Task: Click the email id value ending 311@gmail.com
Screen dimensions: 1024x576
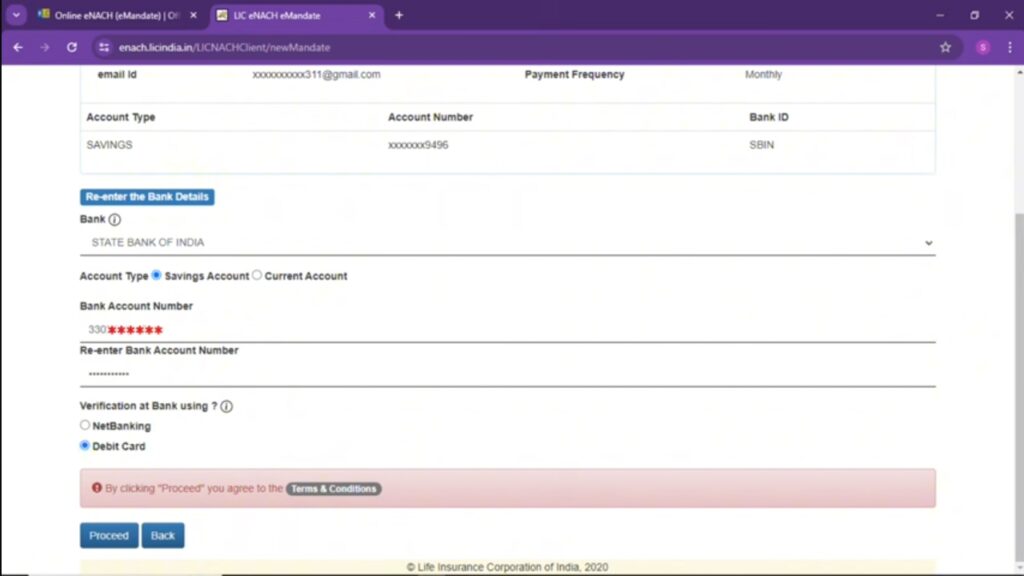Action: [x=316, y=74]
